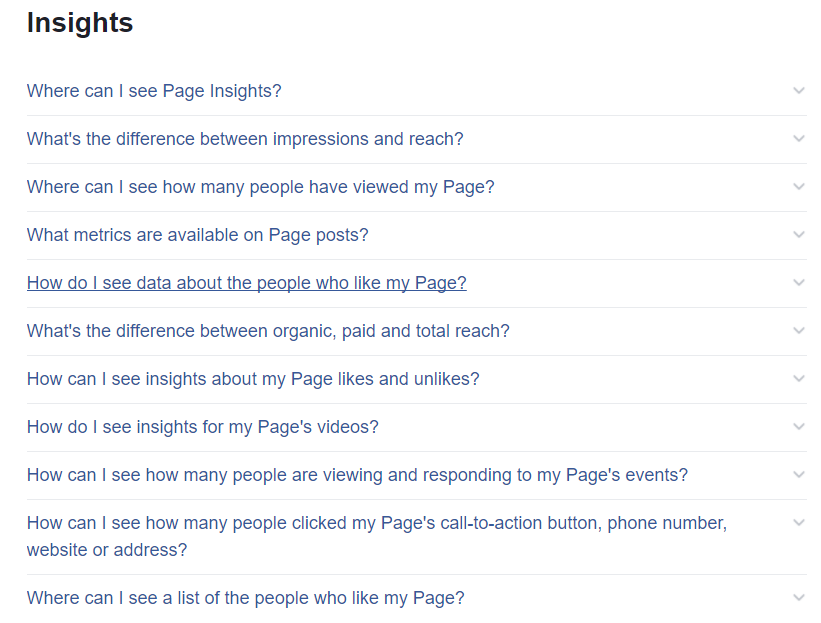
Task: Click the organic, paid and total reach question
Action: pos(268,331)
